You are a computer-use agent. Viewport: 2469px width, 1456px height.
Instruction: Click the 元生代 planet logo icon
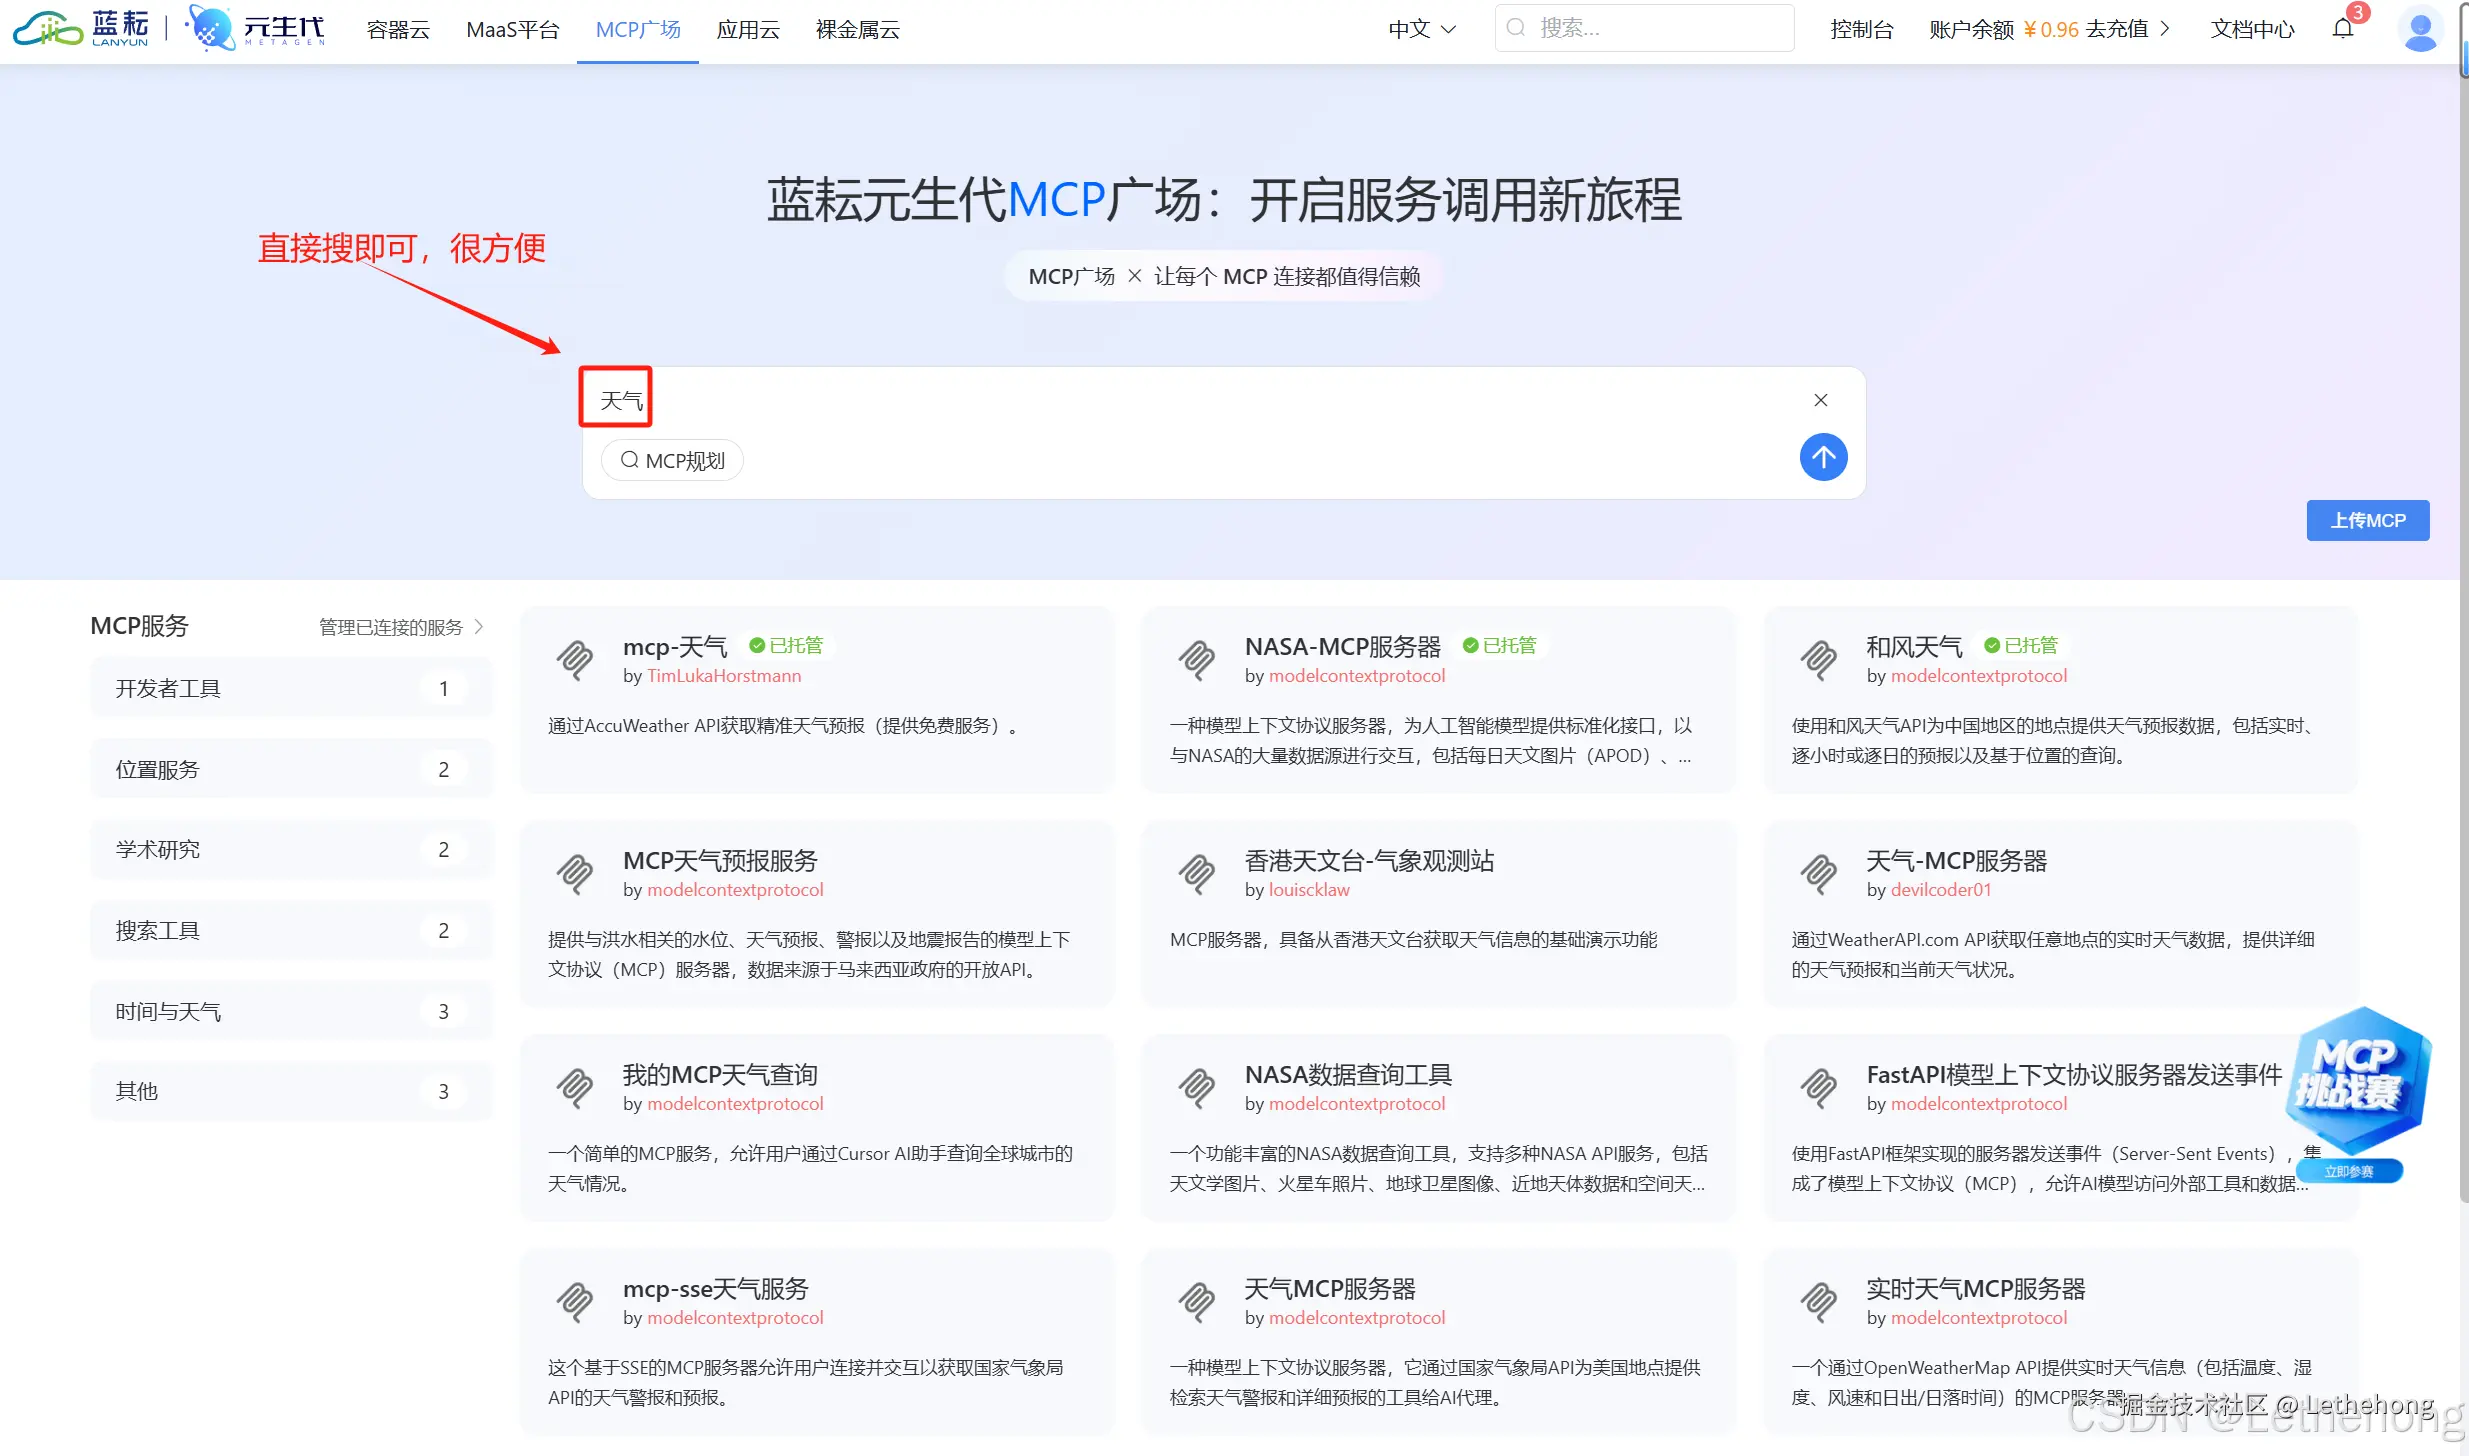click(x=208, y=28)
